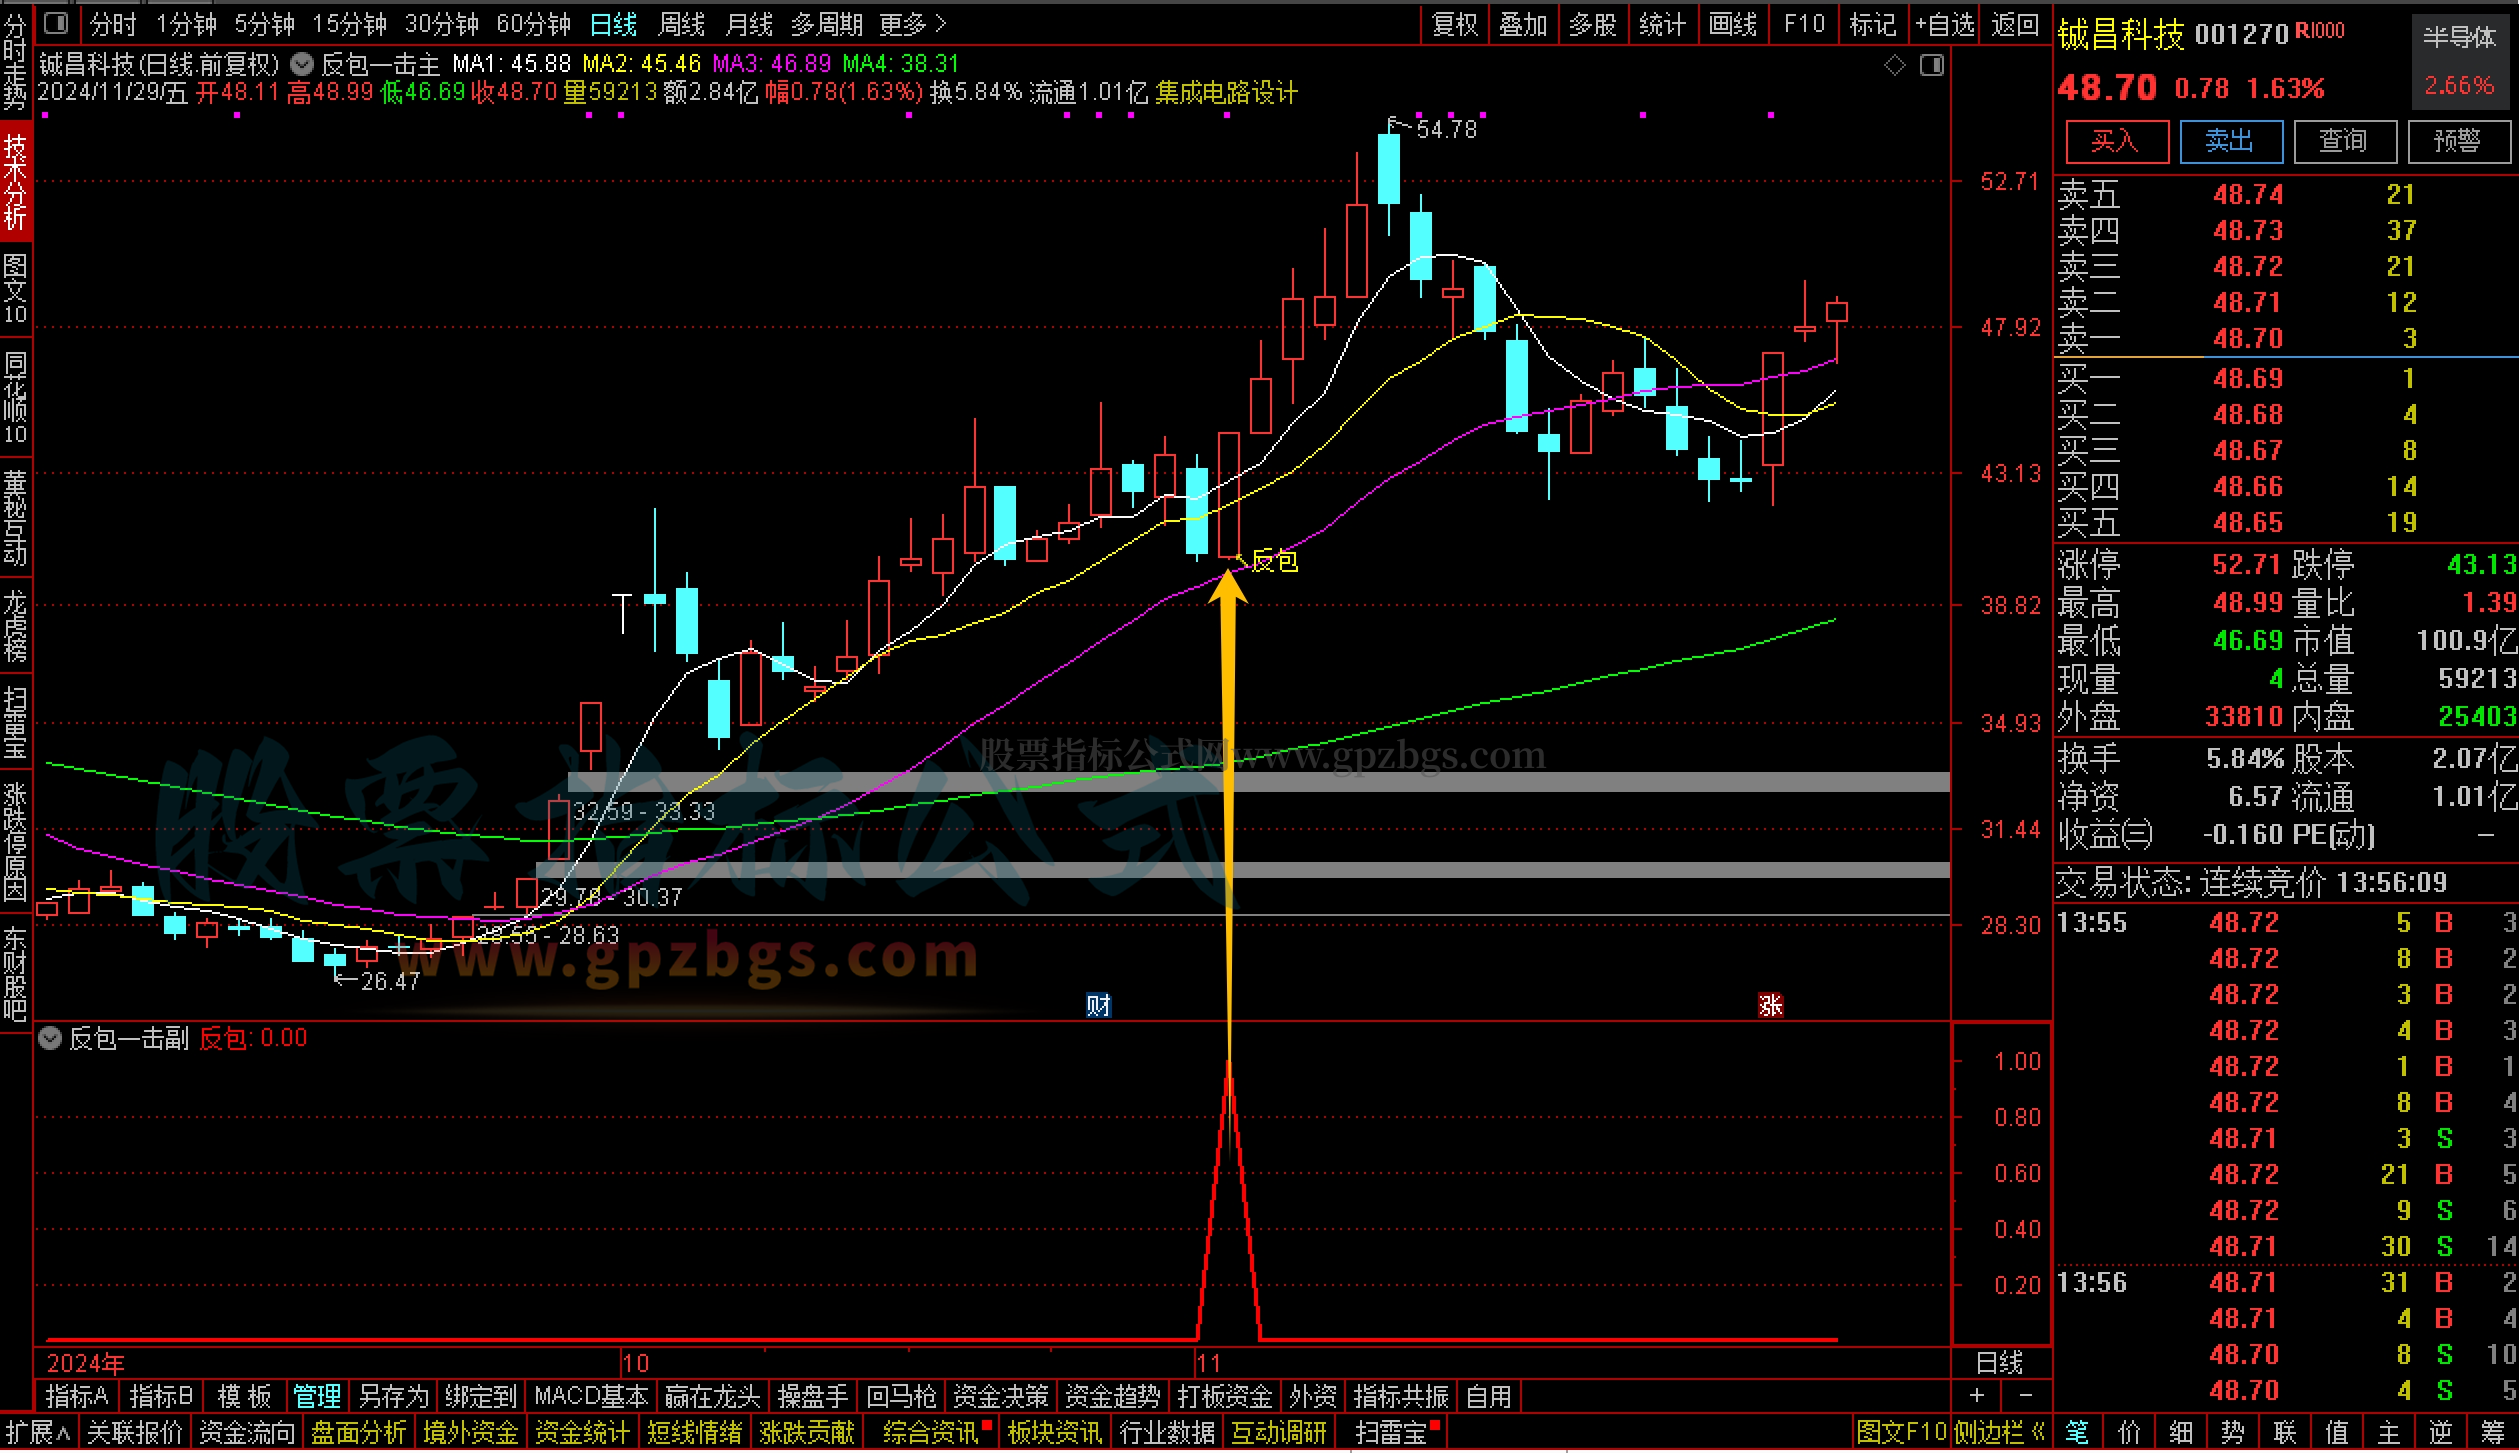Open the 龙虎榜 sidebar panel
This screenshot has width=2519, height=1453.
[15, 627]
